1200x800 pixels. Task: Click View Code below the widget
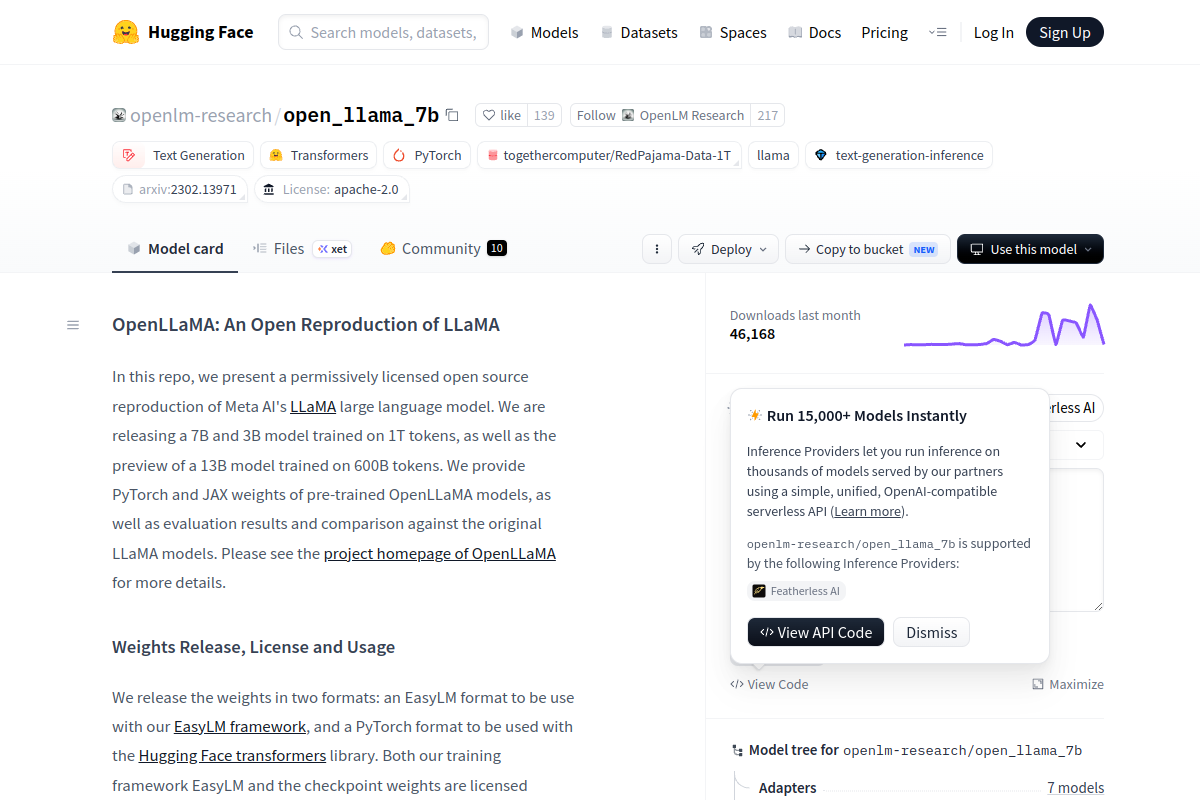[769, 684]
